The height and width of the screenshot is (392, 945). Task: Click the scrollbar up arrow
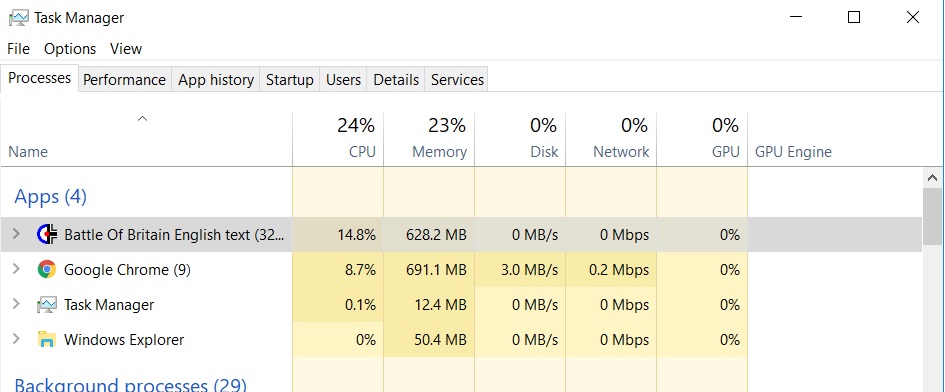pos(932,178)
